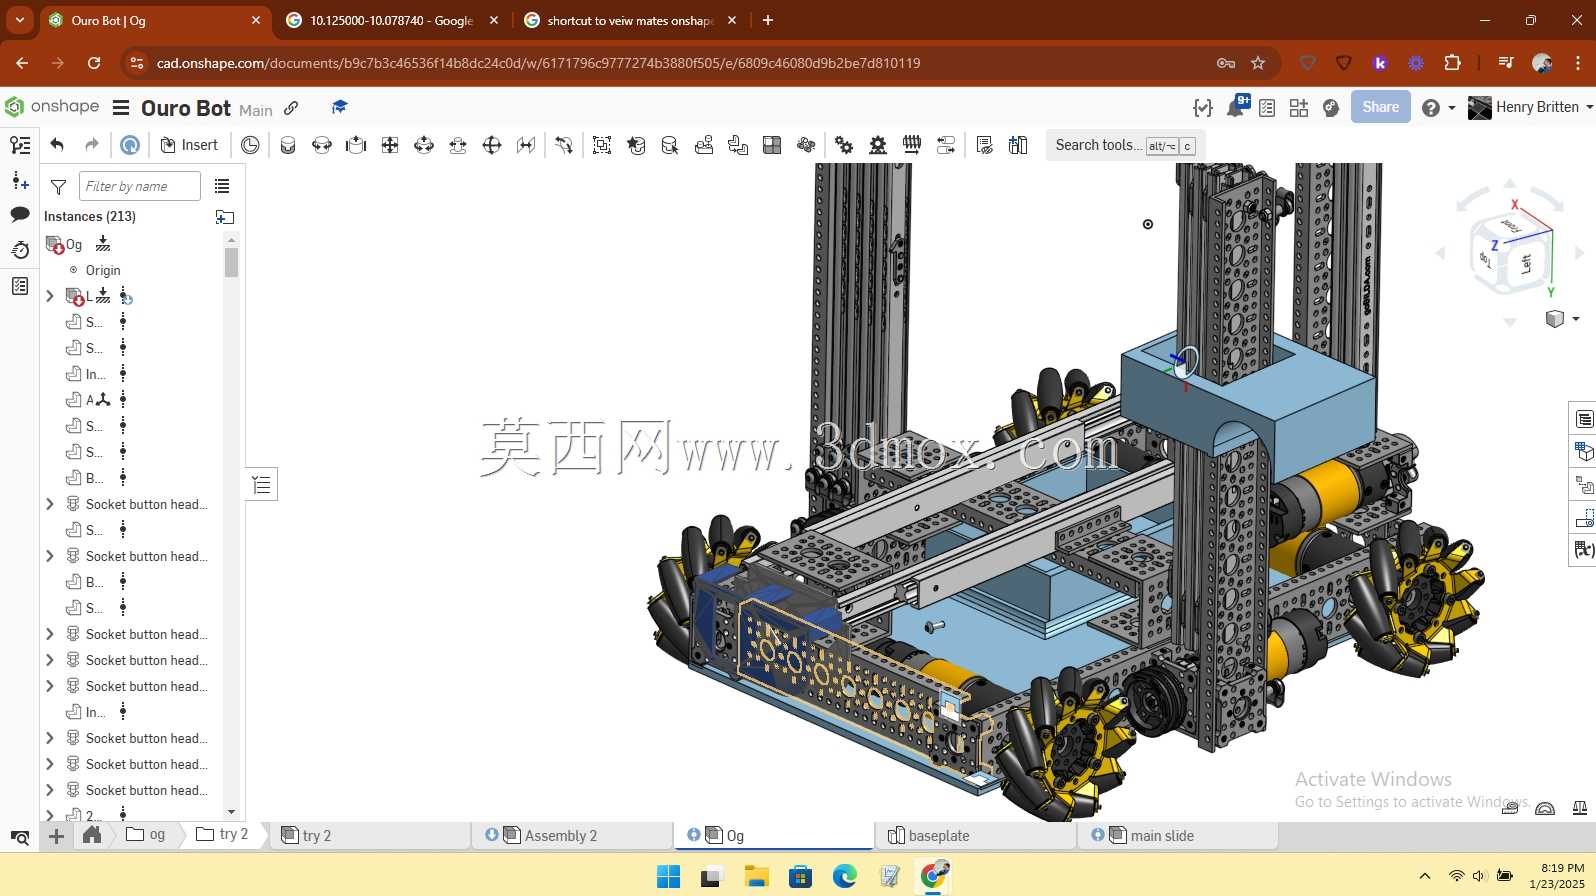1596x896 pixels.
Task: Expand the first Socket button head instance
Action: (x=50, y=504)
